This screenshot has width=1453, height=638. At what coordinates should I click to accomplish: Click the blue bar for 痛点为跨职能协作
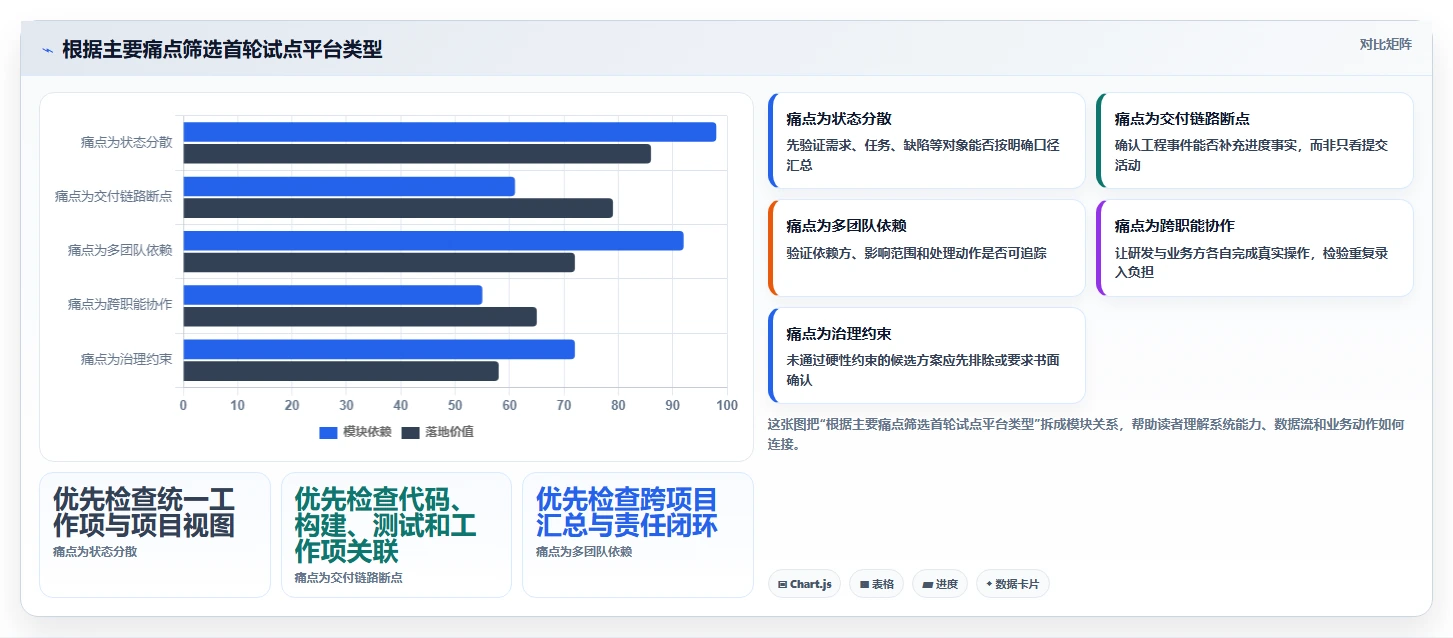tap(332, 295)
